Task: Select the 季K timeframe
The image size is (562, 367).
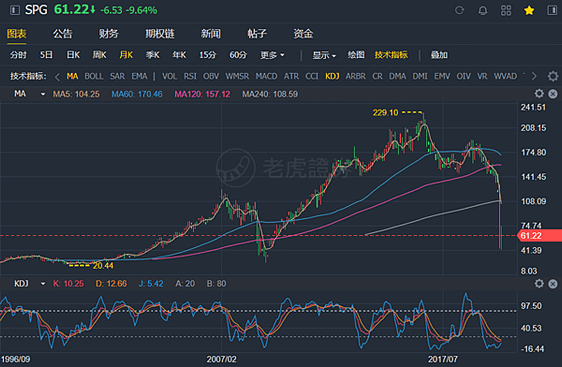Action: click(x=152, y=55)
